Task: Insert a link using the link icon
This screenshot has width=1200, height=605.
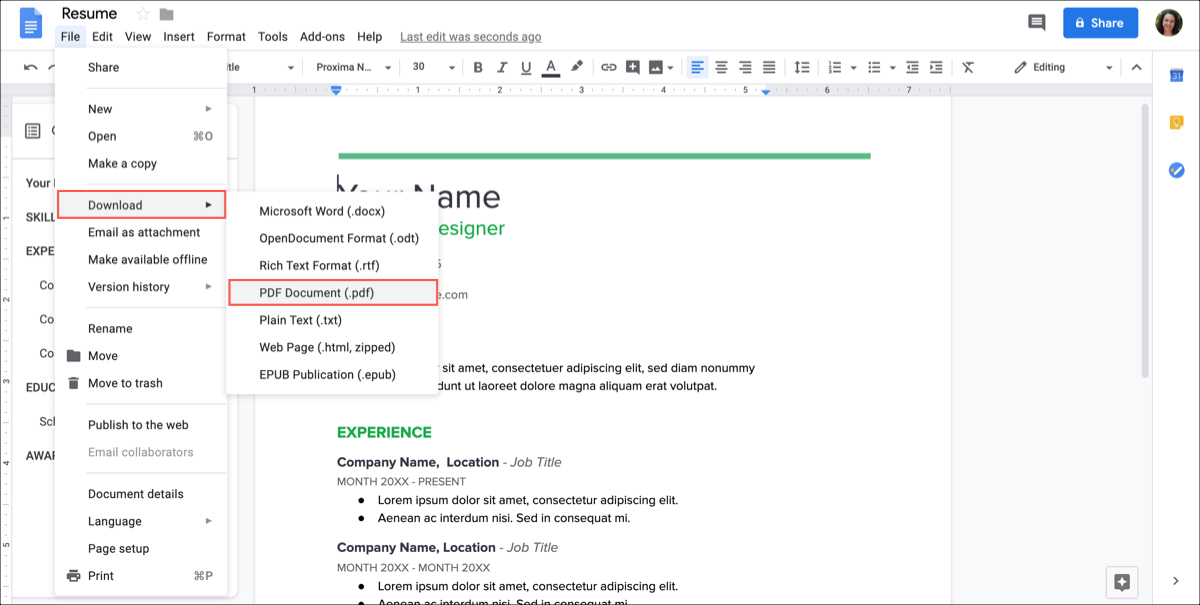Action: 608,67
